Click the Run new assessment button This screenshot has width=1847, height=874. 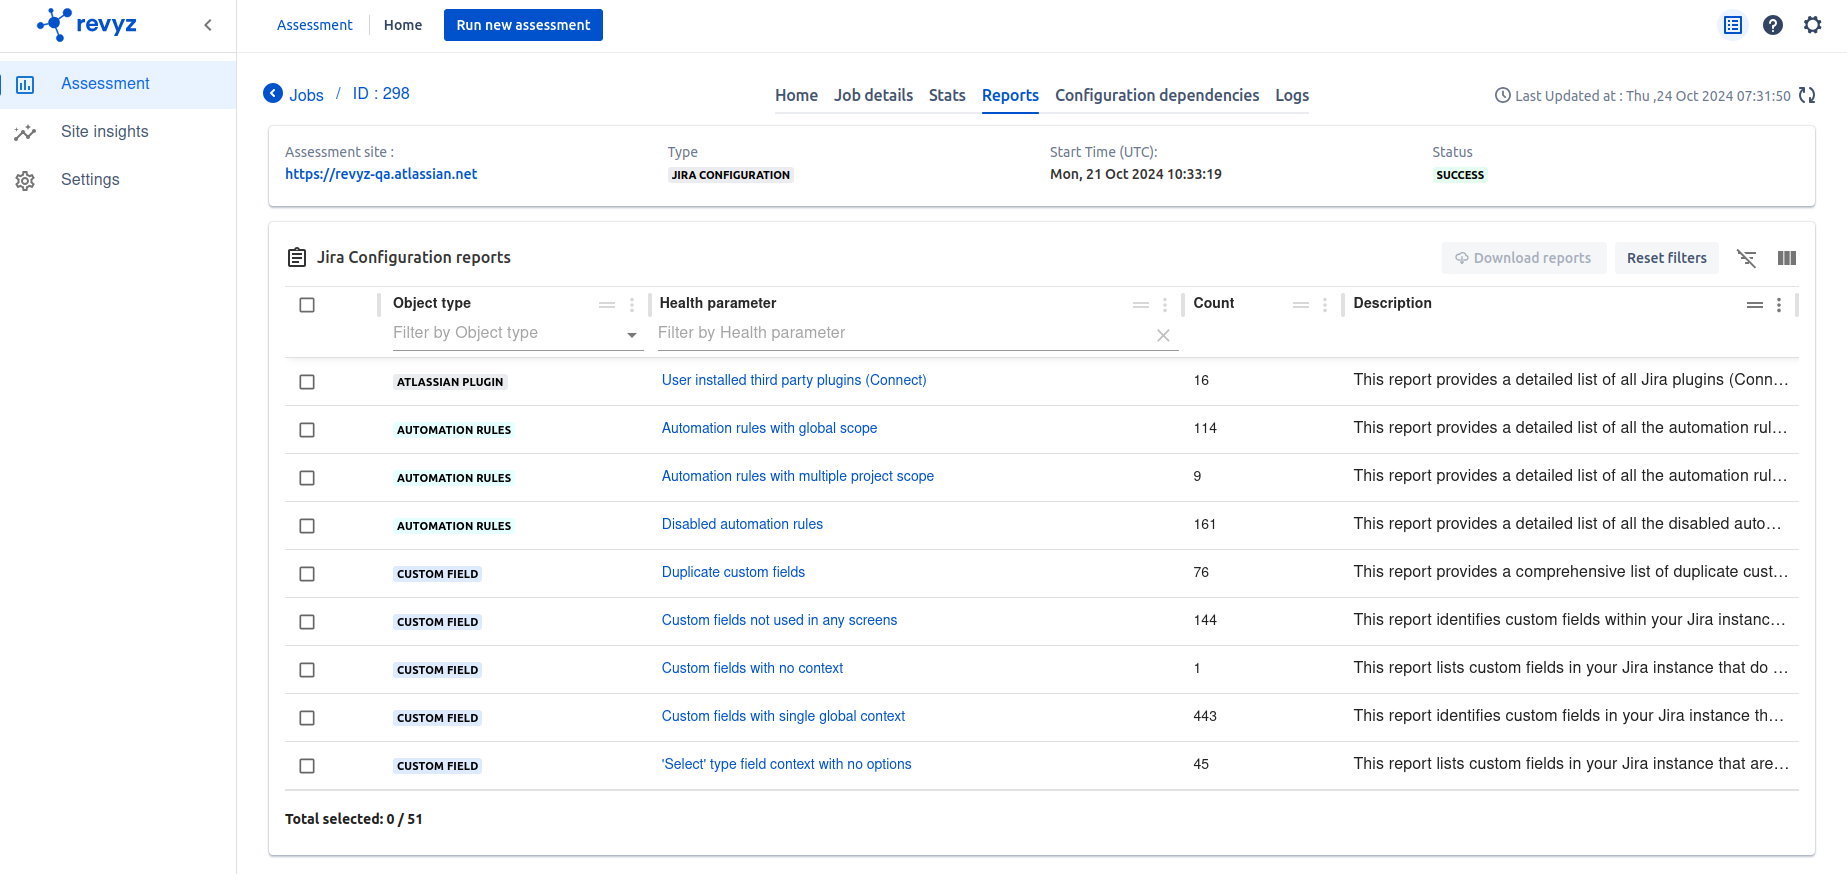click(523, 25)
